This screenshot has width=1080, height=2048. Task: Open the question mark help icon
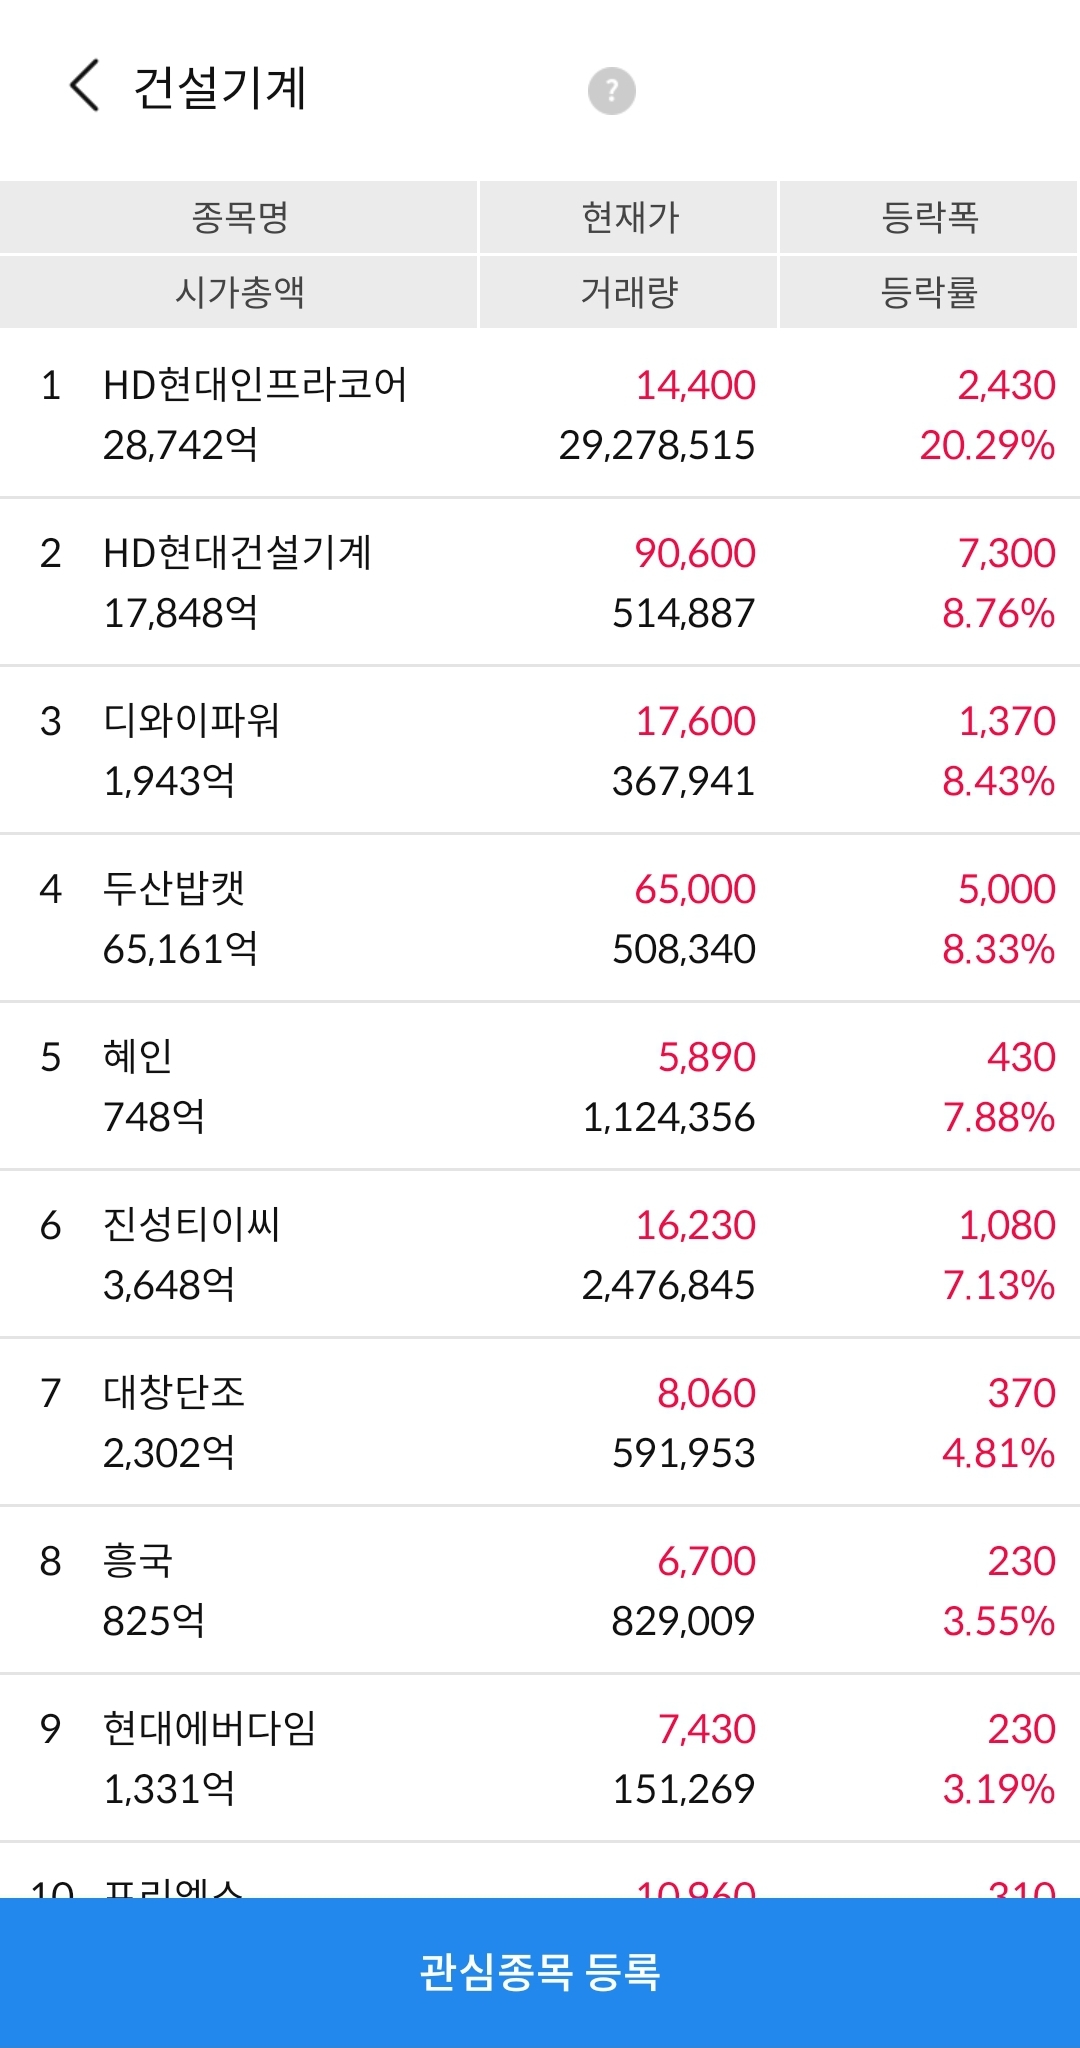[x=611, y=91]
